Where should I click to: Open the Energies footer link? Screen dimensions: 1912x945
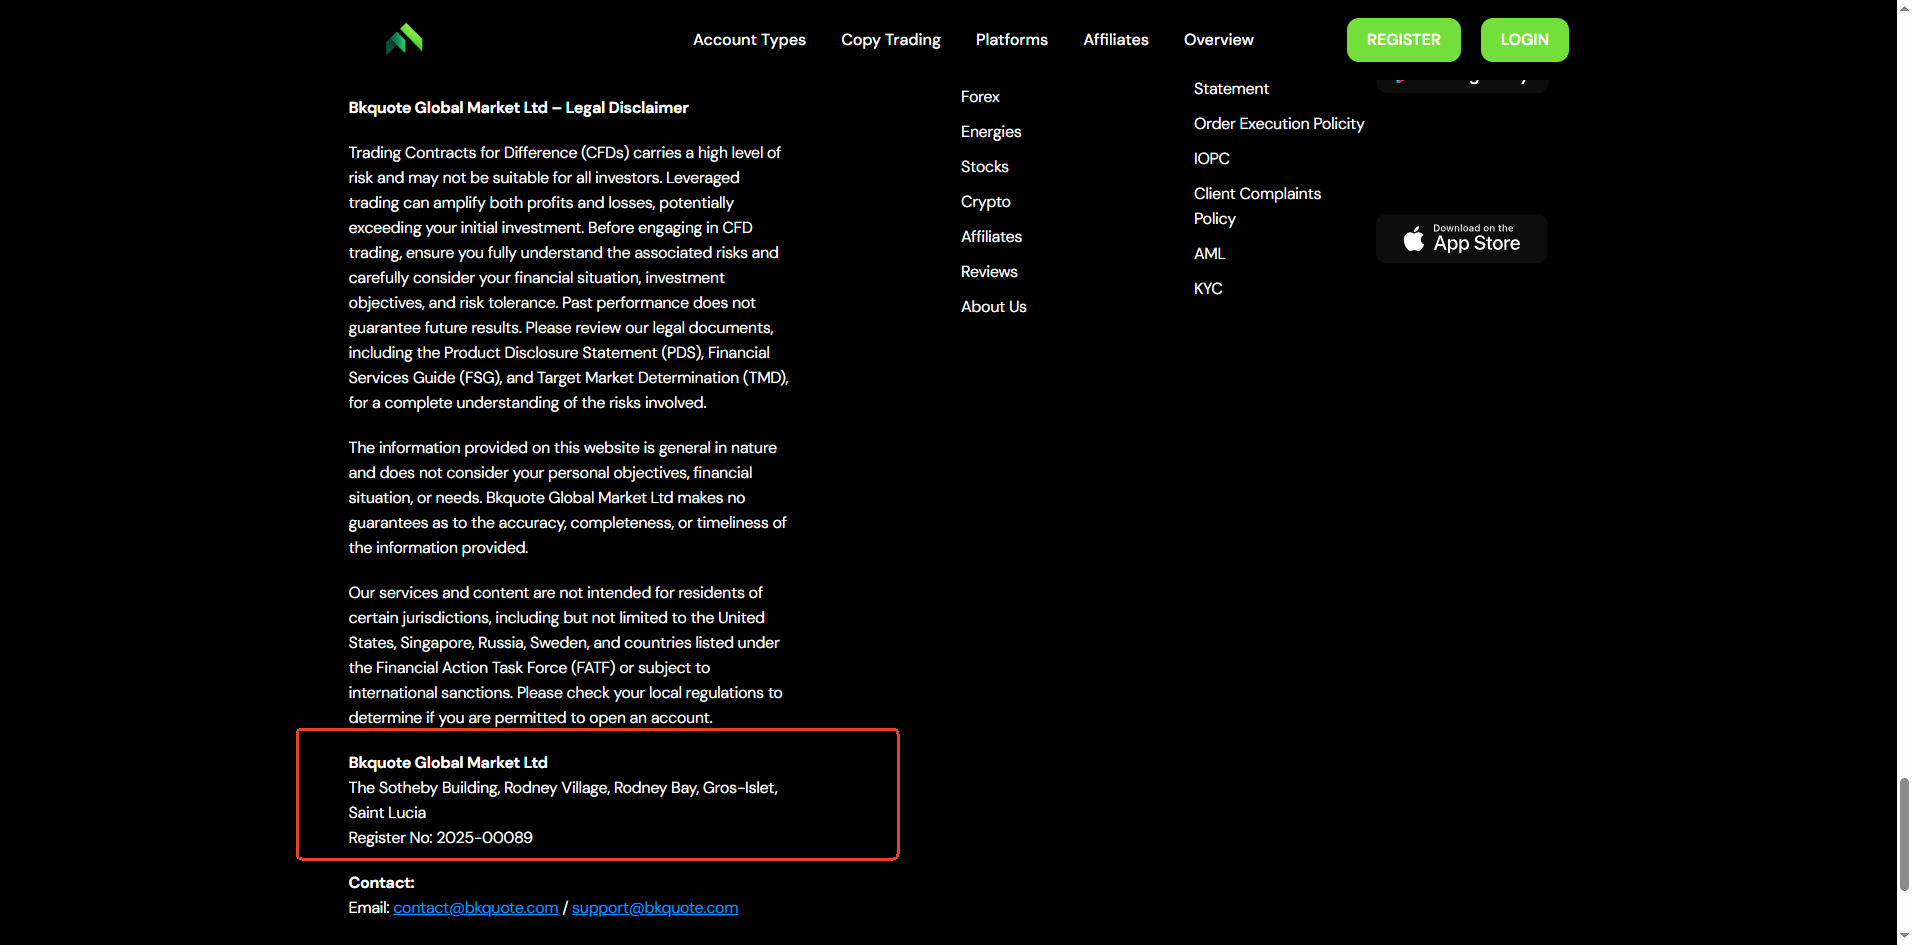(x=991, y=132)
